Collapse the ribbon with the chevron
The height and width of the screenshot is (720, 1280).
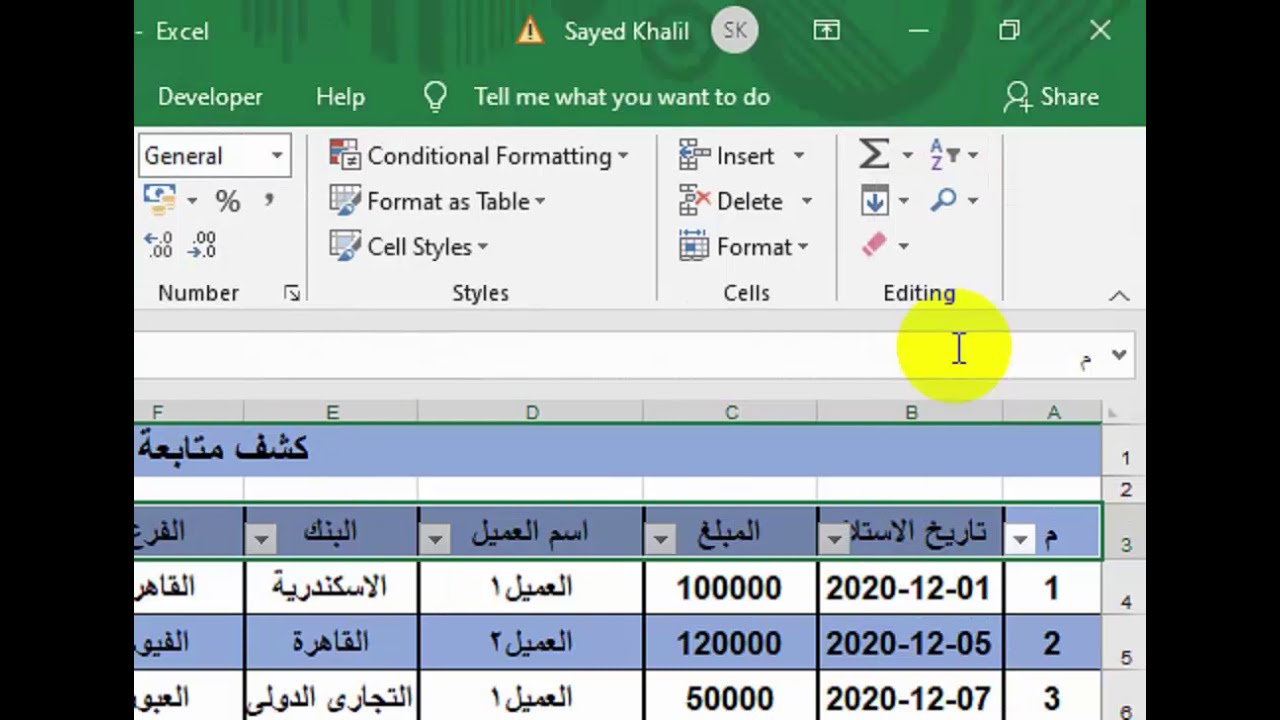[x=1119, y=296]
